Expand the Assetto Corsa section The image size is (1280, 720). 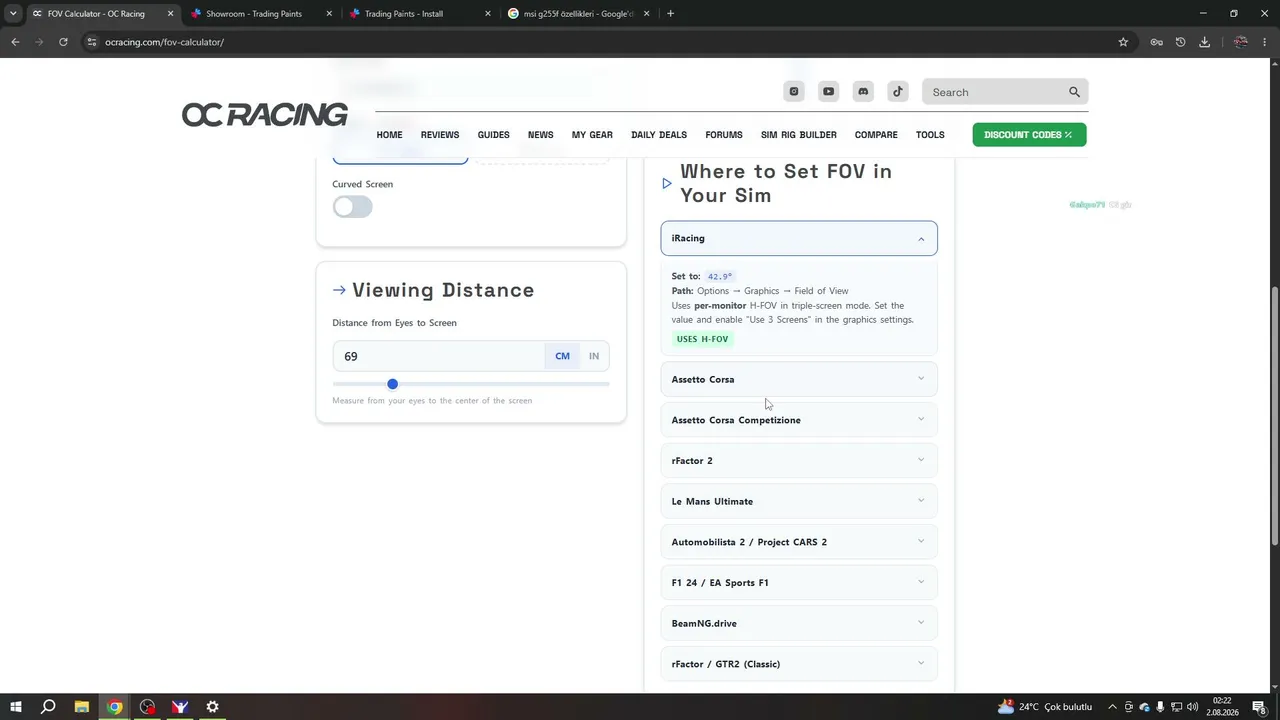tap(799, 379)
